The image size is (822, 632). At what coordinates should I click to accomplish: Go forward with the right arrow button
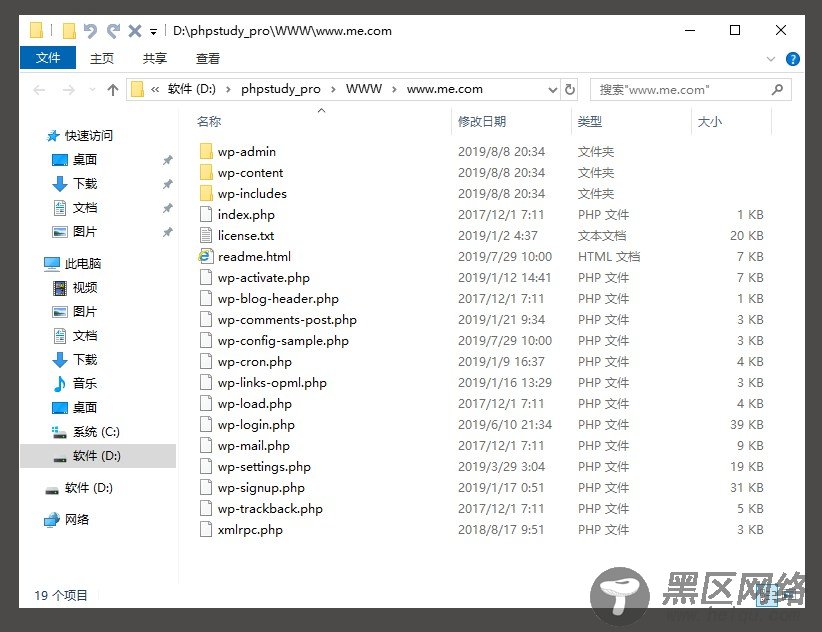69,90
